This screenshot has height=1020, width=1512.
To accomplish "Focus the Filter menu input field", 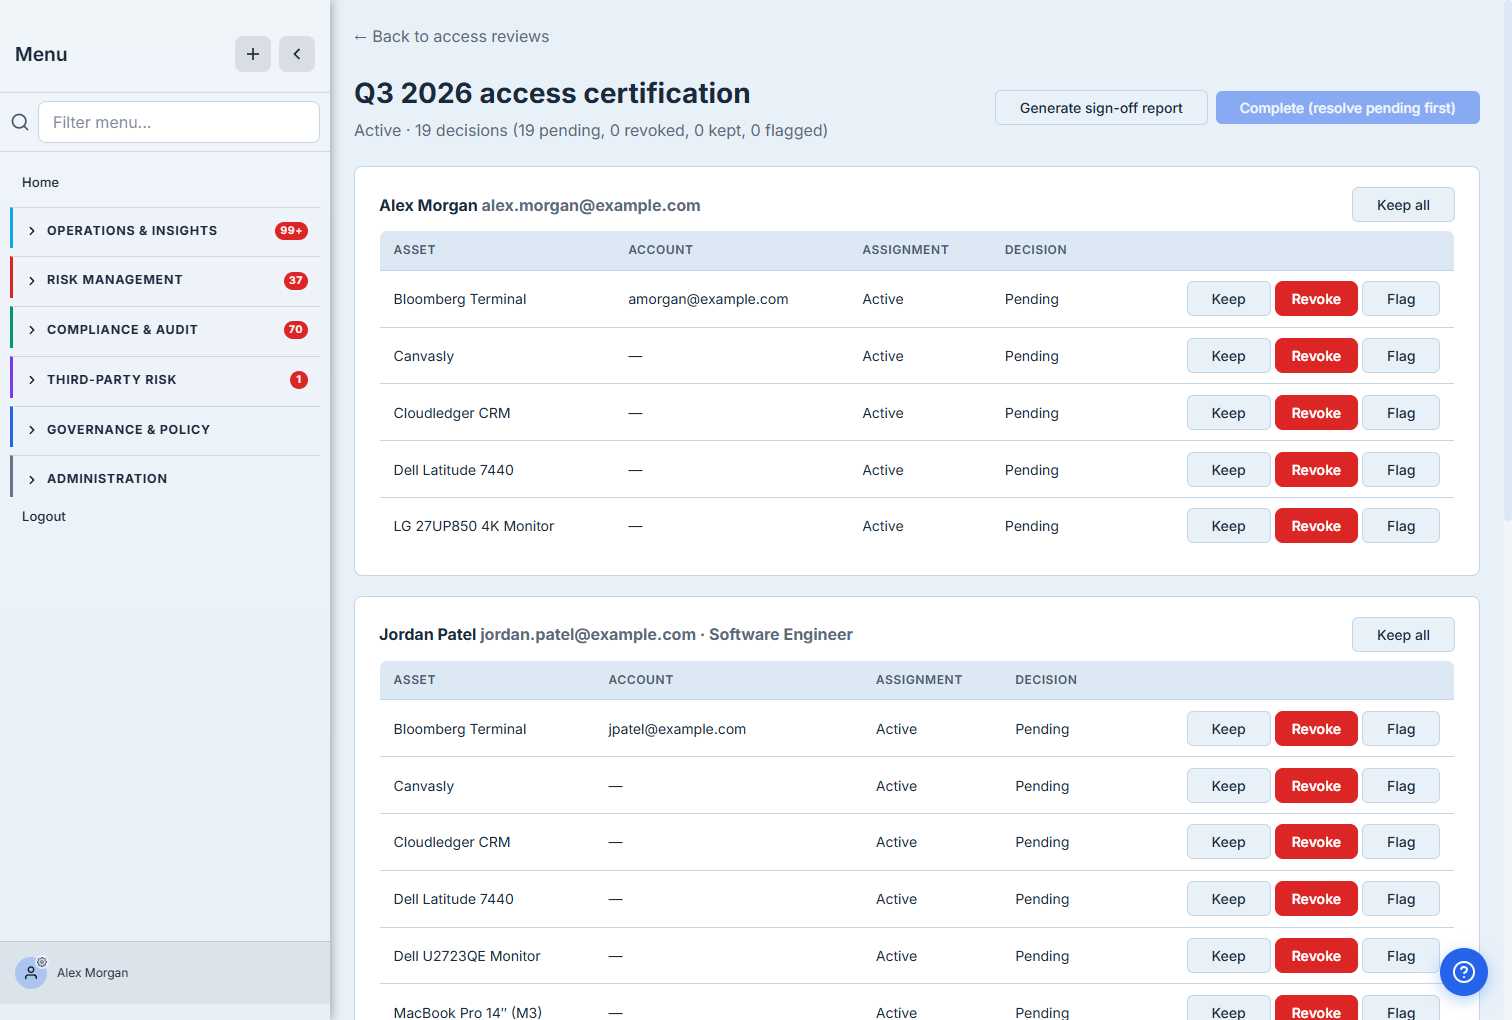I will (x=179, y=122).
